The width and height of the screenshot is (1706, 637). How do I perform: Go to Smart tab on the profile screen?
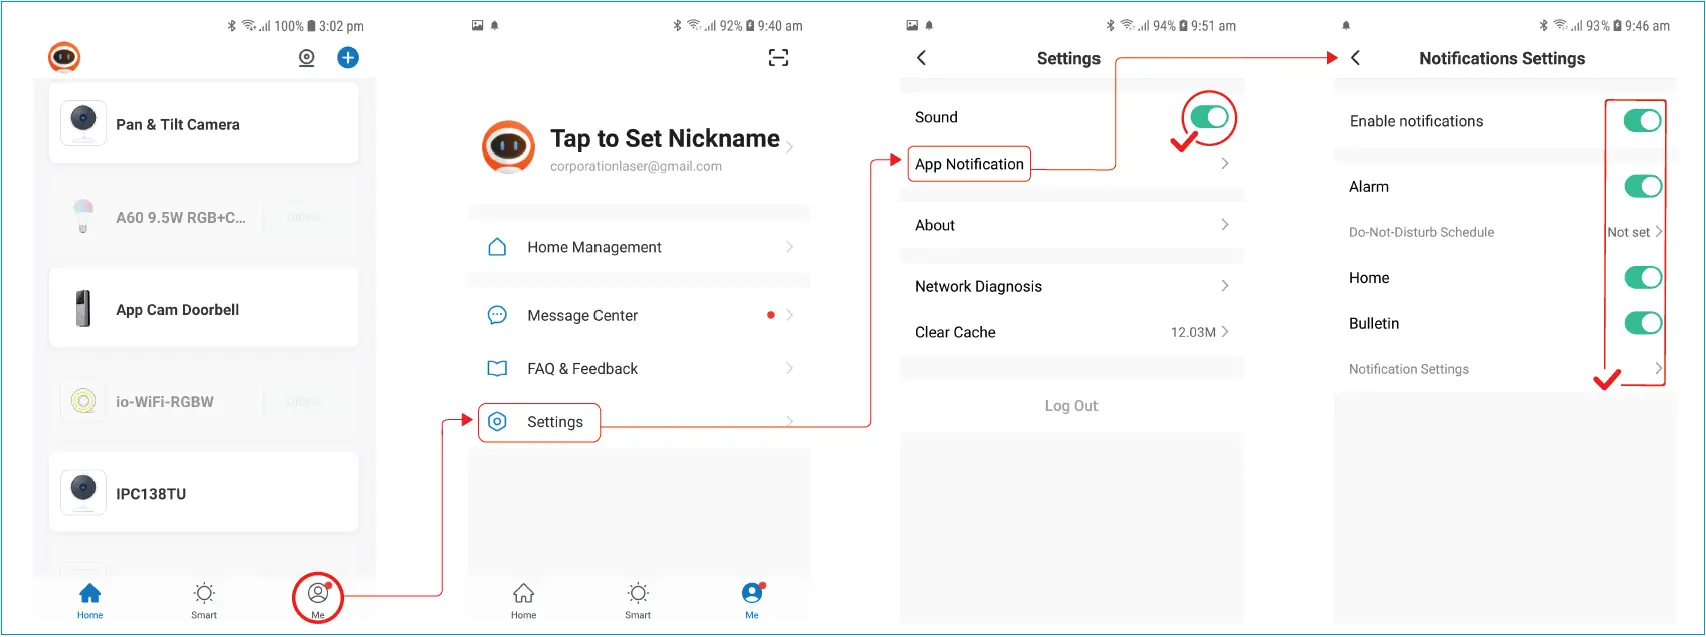638,601
